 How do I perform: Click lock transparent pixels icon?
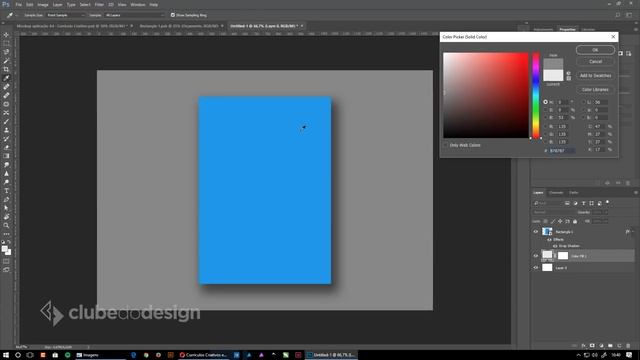pos(545,221)
